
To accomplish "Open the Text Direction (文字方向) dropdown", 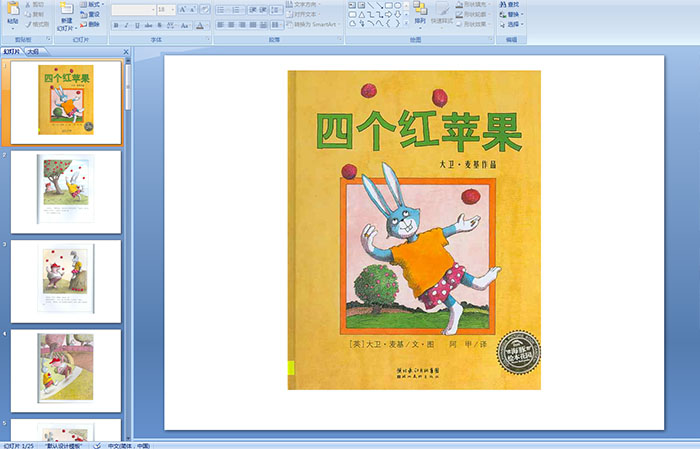I will (x=303, y=4).
